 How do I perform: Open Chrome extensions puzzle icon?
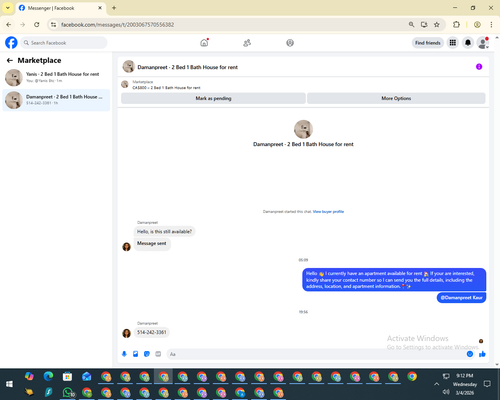pos(456,25)
